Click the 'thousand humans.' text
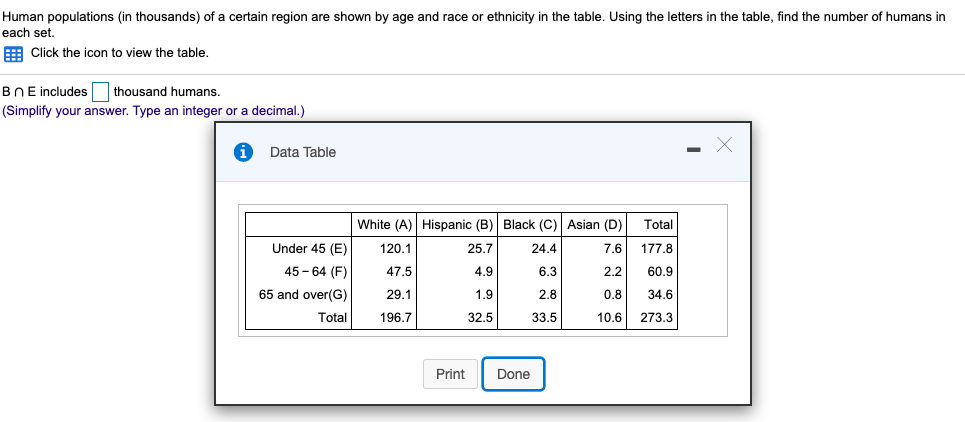This screenshot has width=965, height=422. [x=167, y=92]
